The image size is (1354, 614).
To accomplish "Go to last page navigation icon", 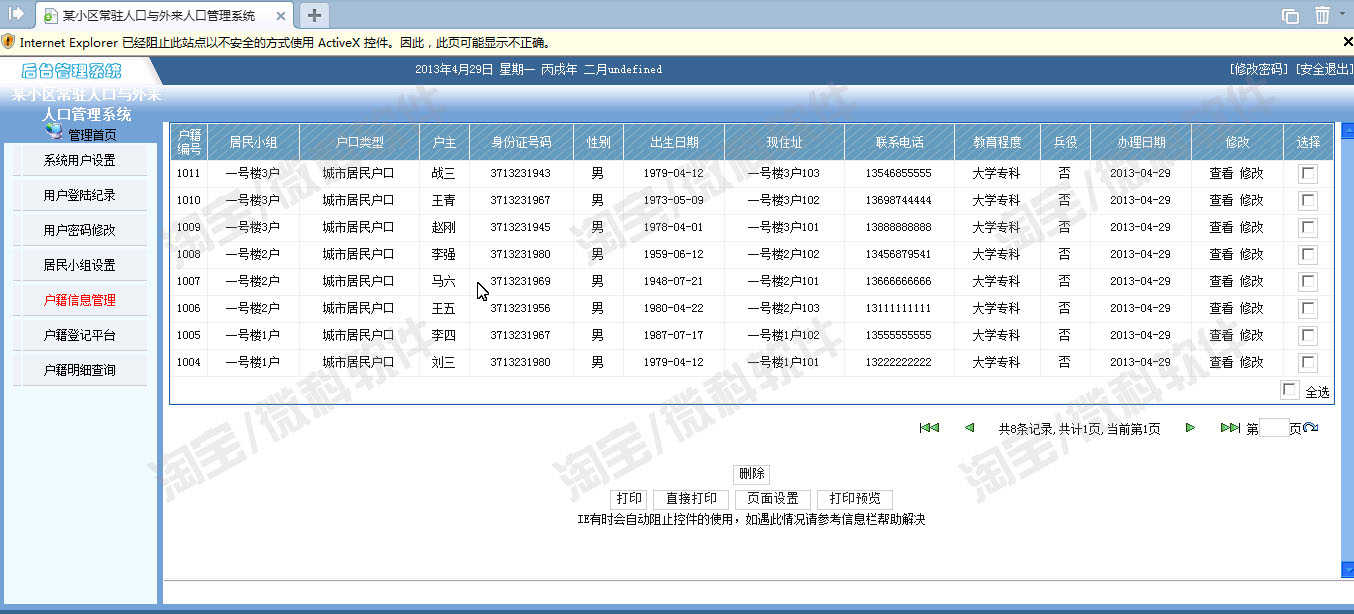I will pos(1230,428).
